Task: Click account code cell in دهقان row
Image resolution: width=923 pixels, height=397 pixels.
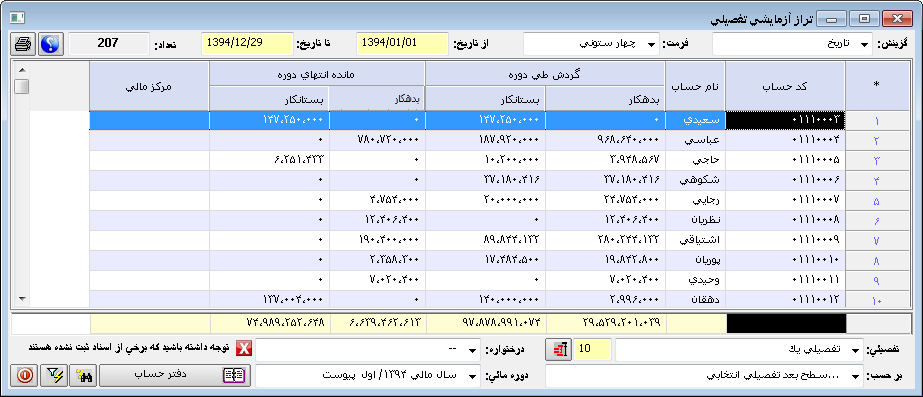Action: click(785, 300)
